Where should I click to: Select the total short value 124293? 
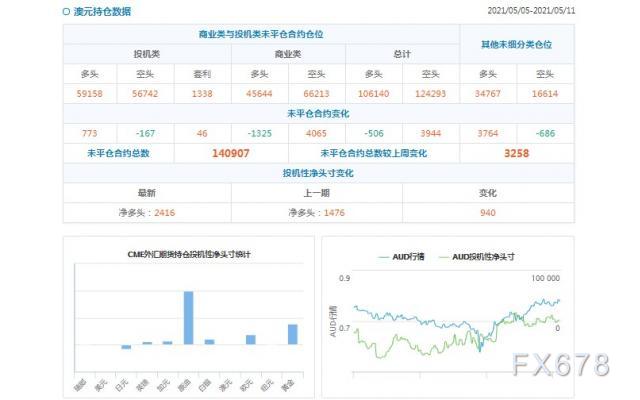(x=431, y=93)
